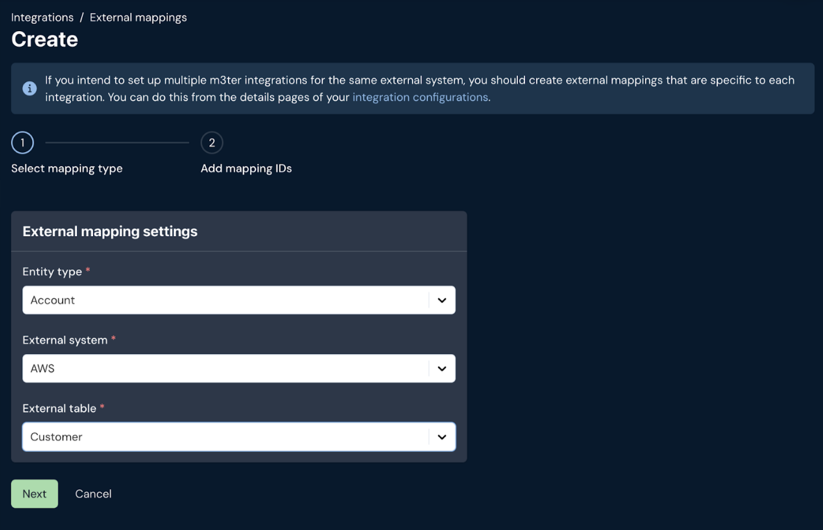The height and width of the screenshot is (530, 823).
Task: Go to Integrations breadcrumb
Action: pyautogui.click(x=43, y=17)
